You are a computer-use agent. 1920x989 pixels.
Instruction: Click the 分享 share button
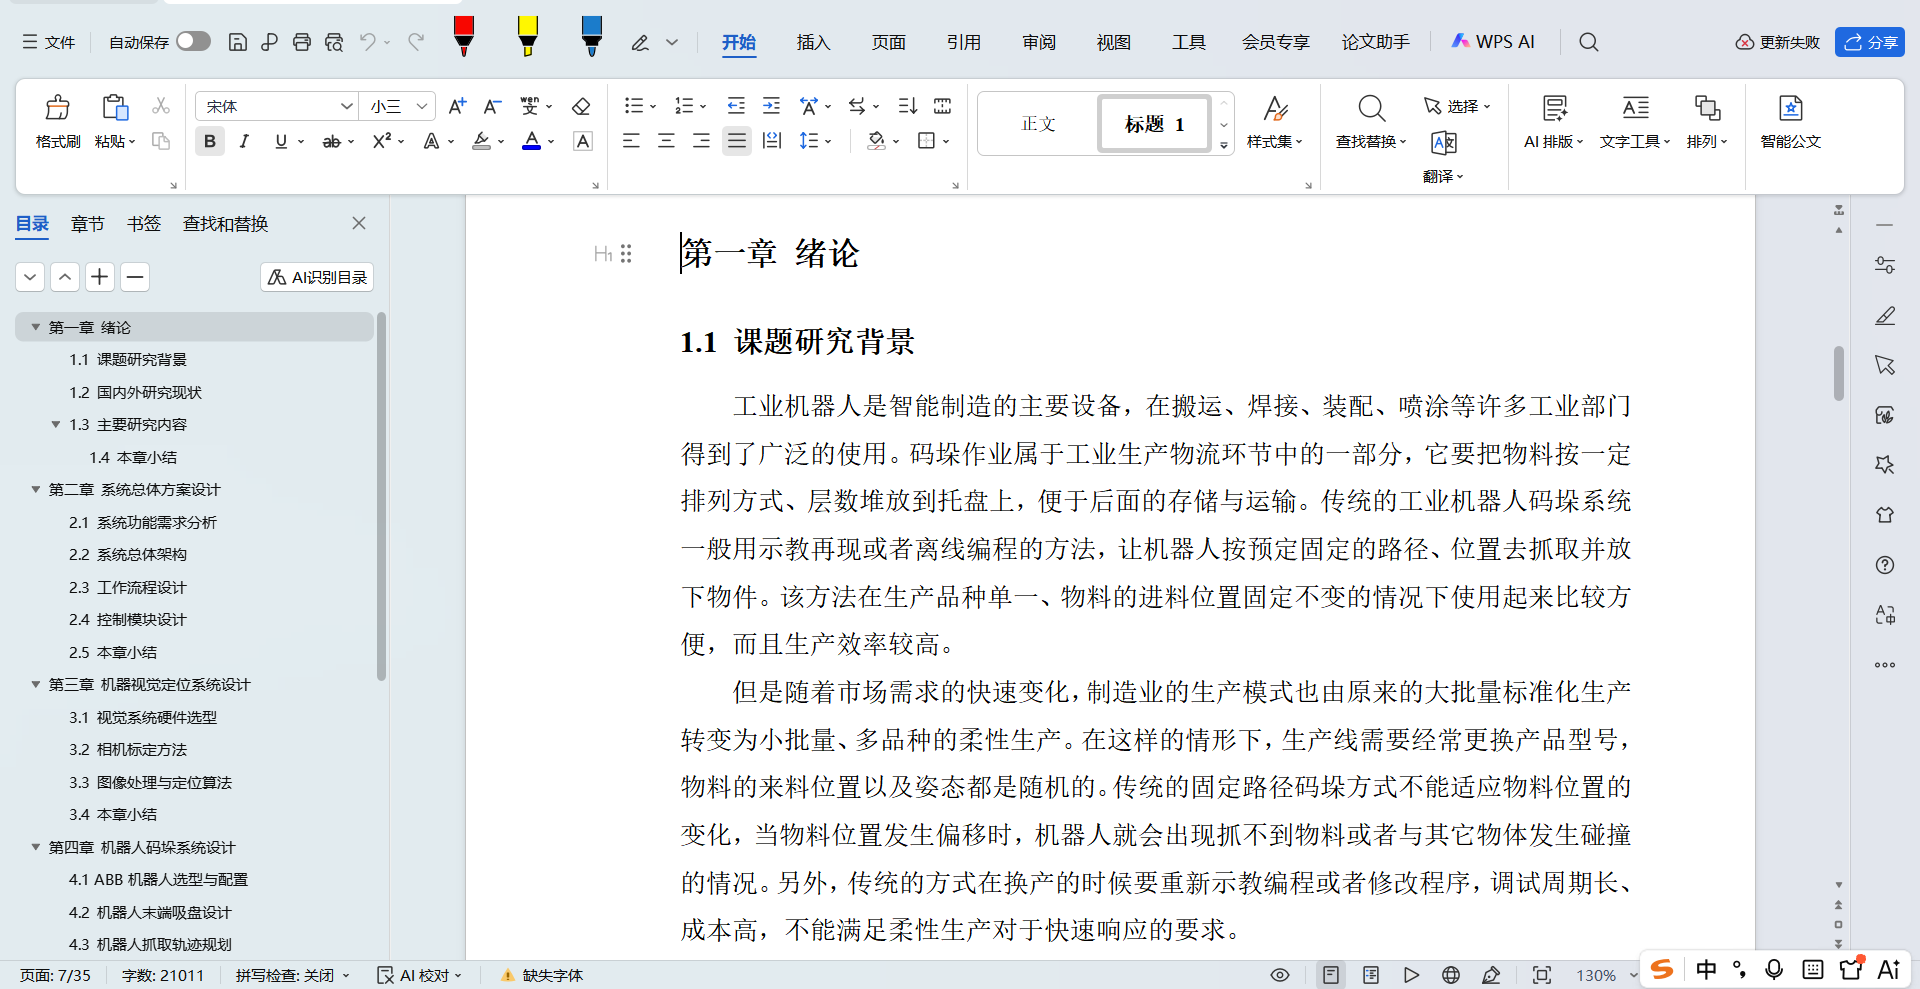point(1870,42)
